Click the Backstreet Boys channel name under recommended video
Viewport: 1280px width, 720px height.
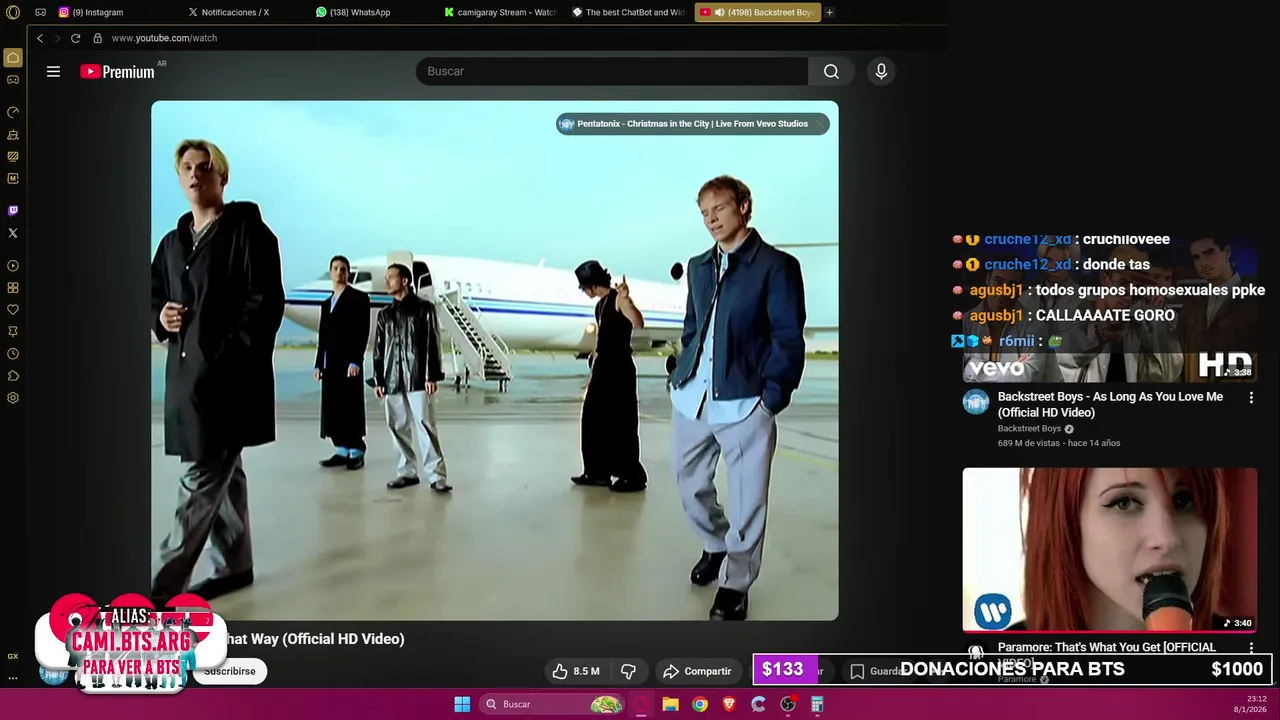coord(1029,429)
